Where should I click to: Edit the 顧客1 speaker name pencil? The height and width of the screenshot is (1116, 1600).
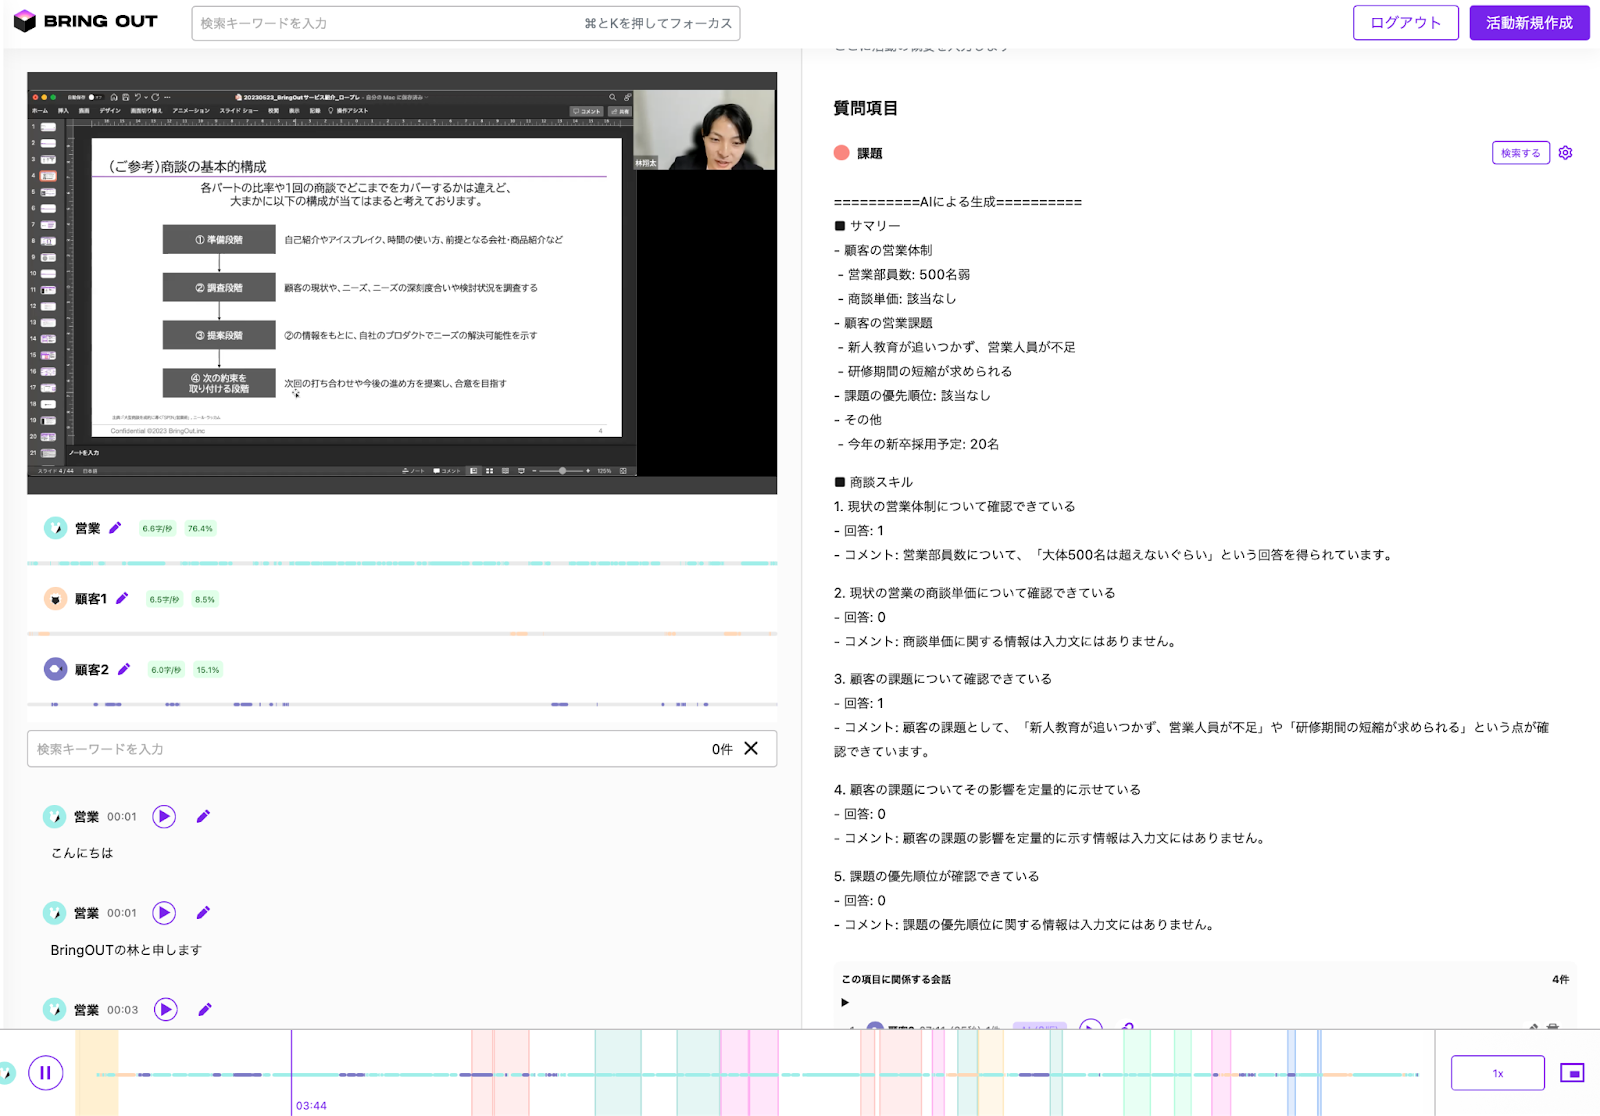tap(122, 599)
